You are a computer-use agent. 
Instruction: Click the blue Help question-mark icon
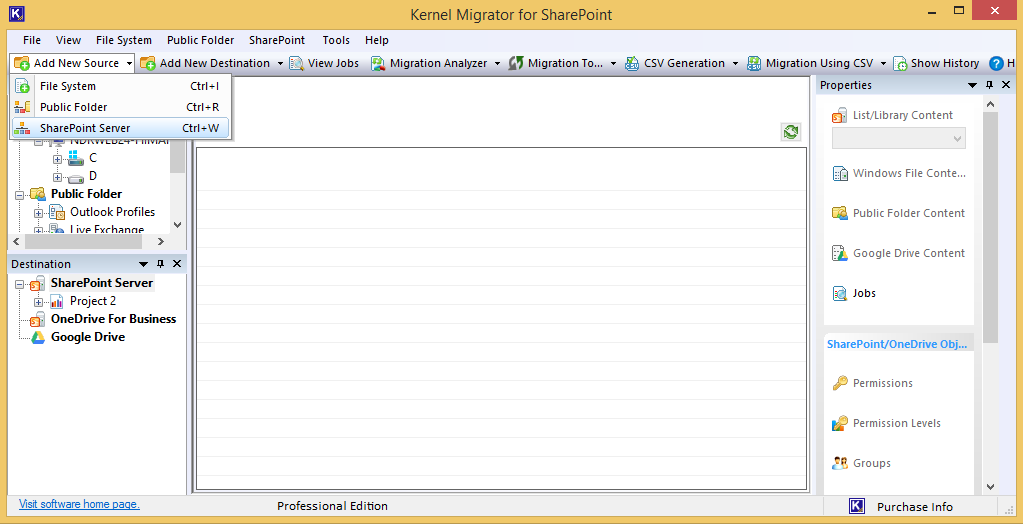point(996,63)
